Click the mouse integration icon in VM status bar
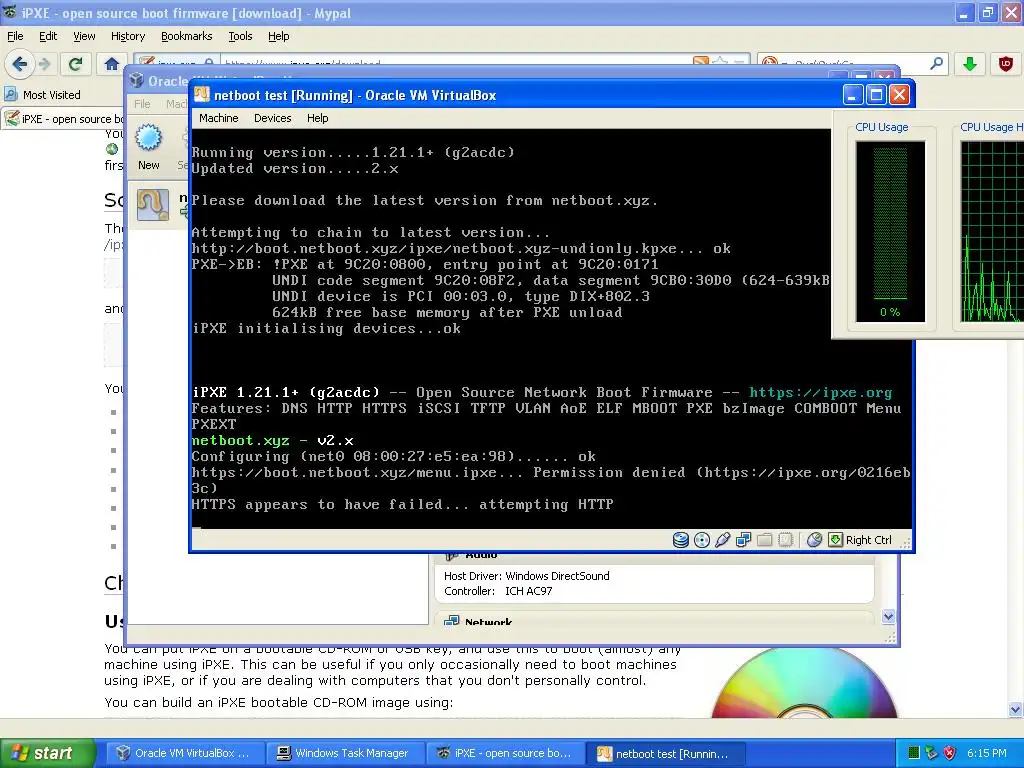Image resolution: width=1024 pixels, height=768 pixels. (814, 539)
